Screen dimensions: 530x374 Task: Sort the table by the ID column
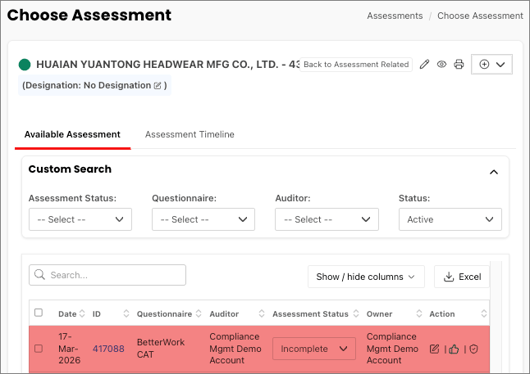click(x=126, y=313)
